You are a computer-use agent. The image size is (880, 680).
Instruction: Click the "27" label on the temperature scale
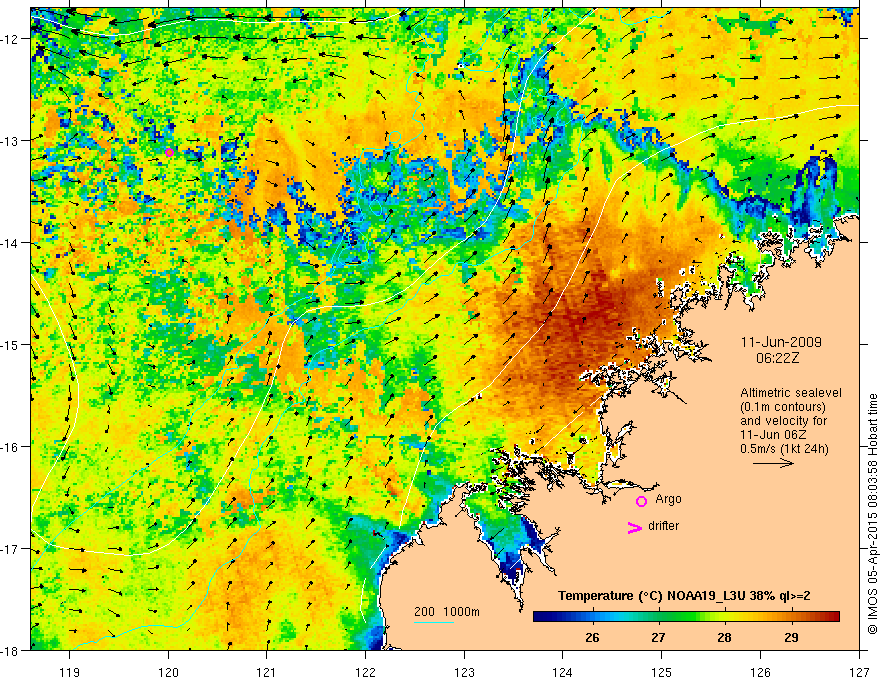pos(658,637)
